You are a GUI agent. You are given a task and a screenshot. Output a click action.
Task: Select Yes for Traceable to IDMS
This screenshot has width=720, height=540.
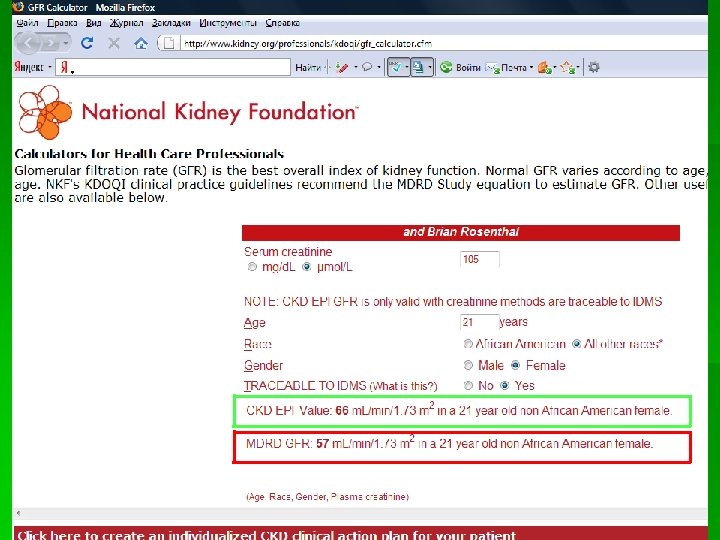click(505, 386)
